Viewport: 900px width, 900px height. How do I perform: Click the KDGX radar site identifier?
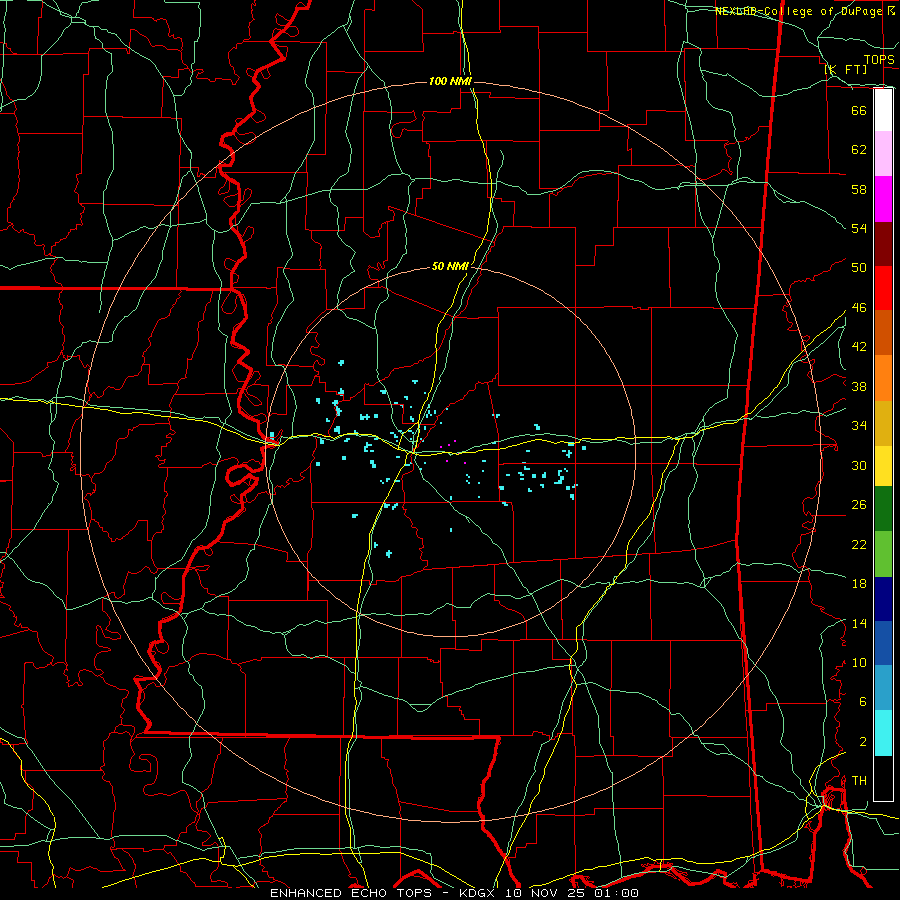pos(476,893)
